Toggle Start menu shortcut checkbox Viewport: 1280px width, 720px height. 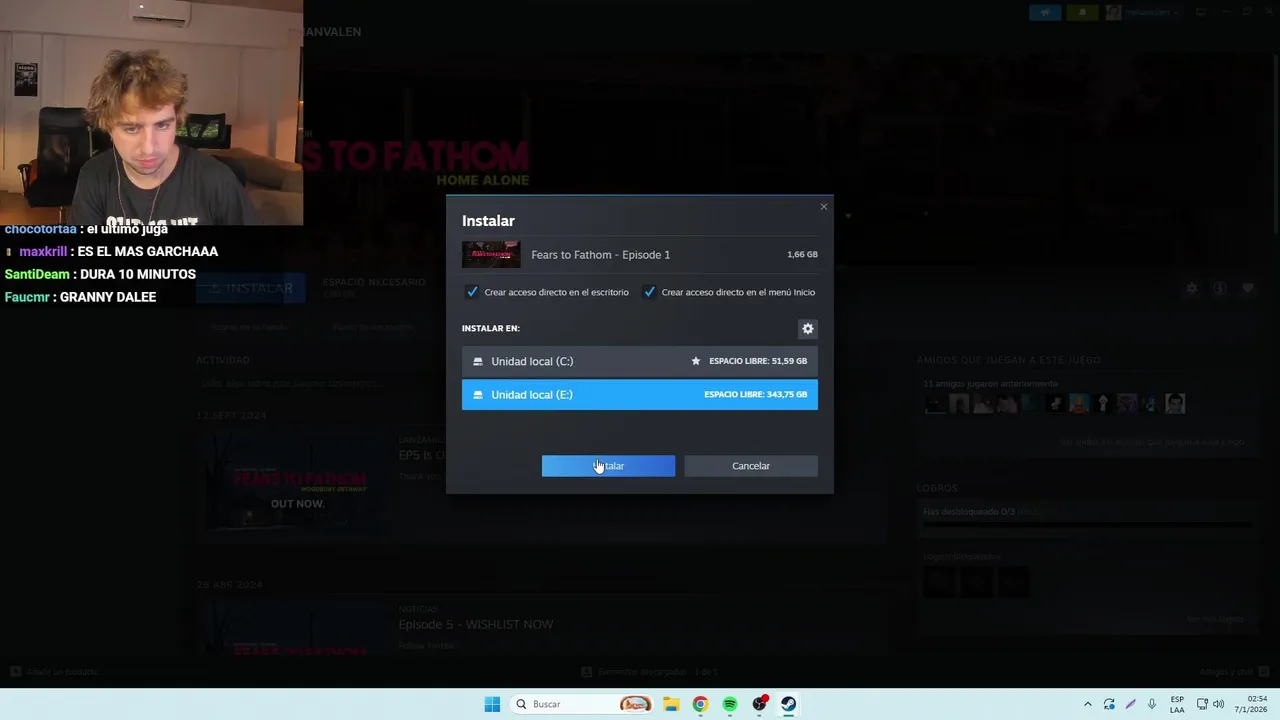649,292
